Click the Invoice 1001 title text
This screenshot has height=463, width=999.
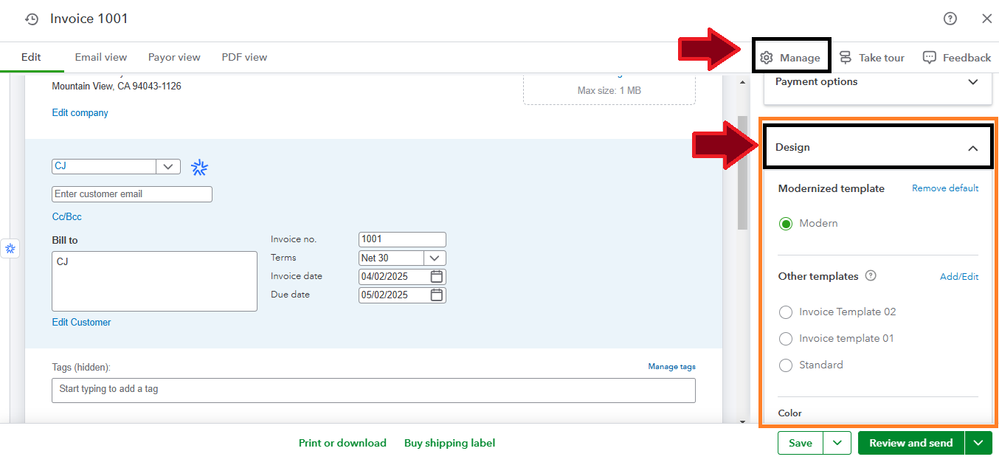click(x=89, y=19)
